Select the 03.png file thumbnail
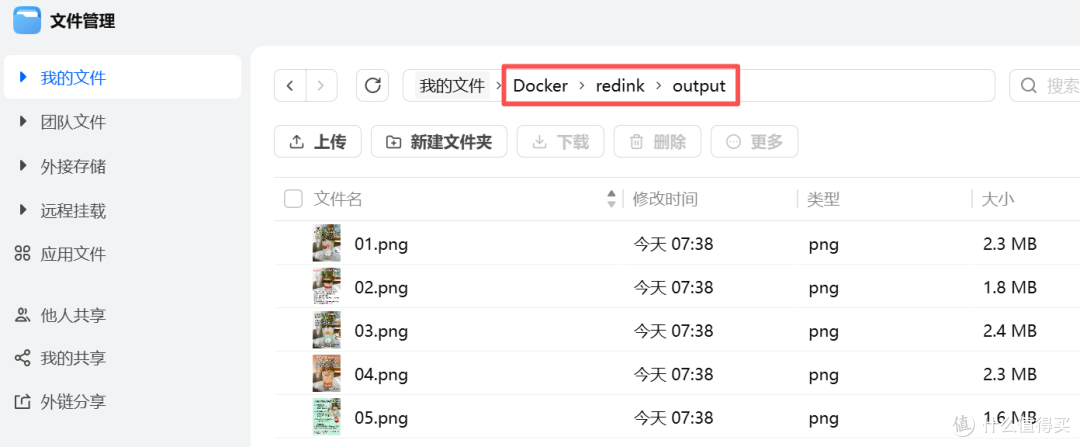The height and width of the screenshot is (447, 1080). coord(326,330)
